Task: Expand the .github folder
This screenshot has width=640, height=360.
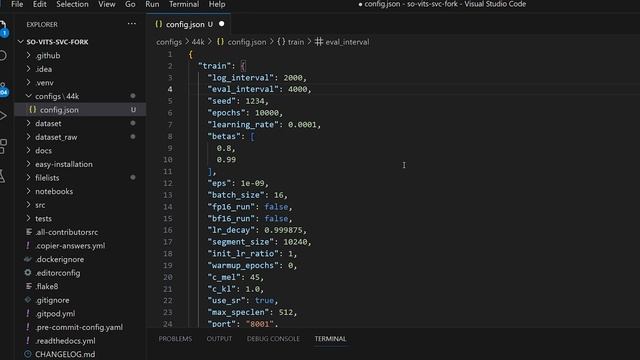Action: click(47, 56)
